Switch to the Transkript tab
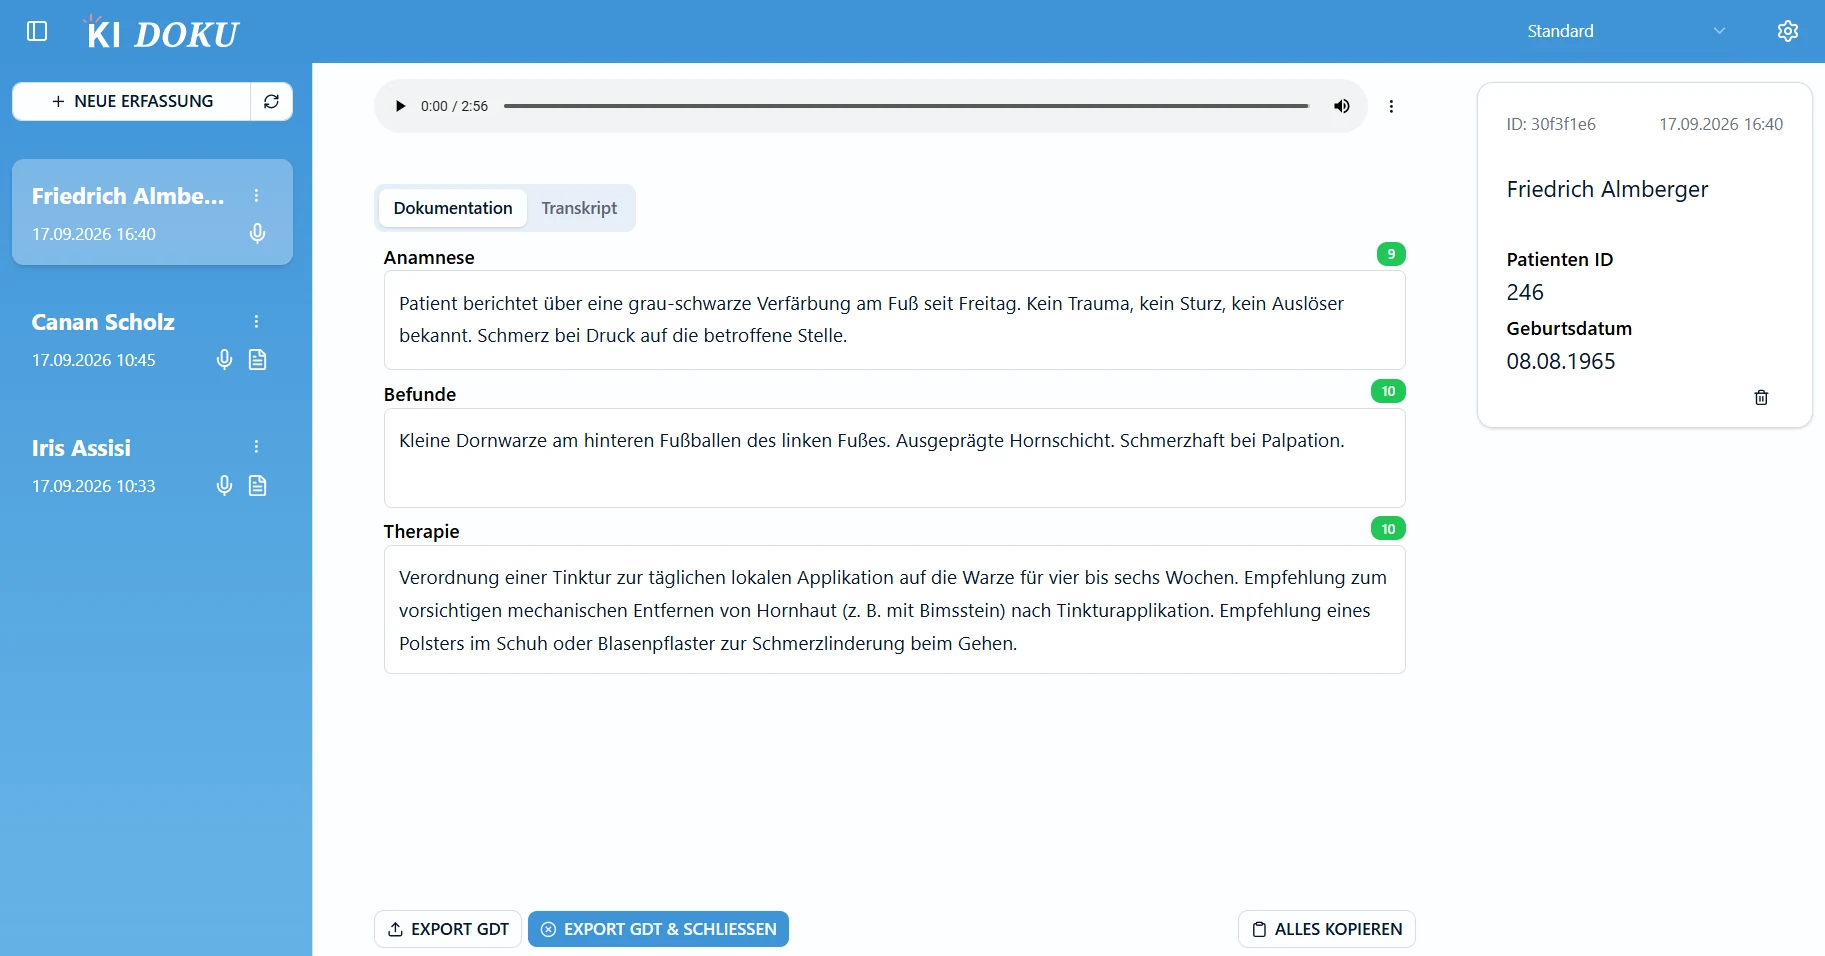The height and width of the screenshot is (956, 1825). pyautogui.click(x=579, y=208)
